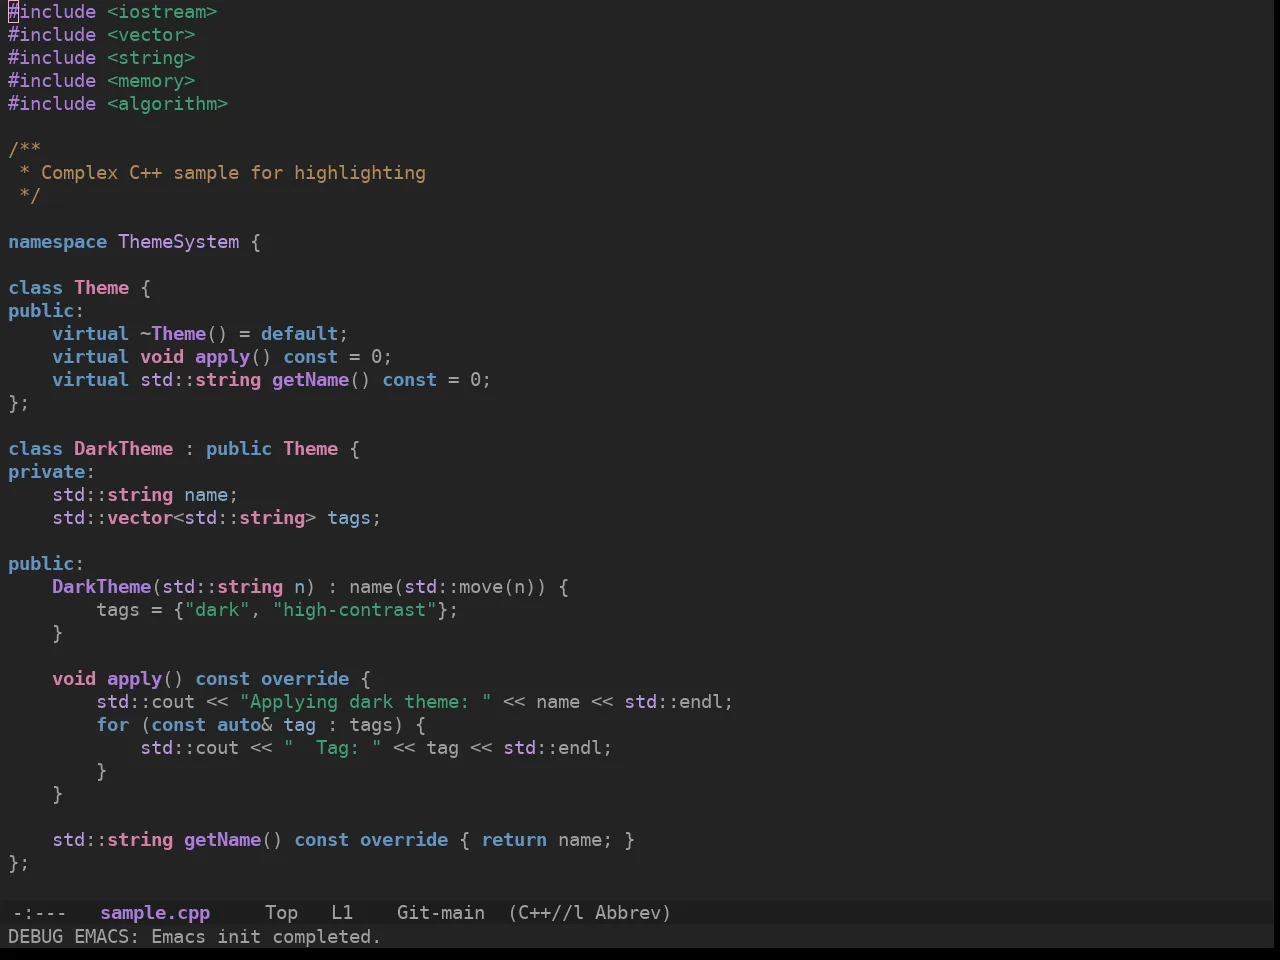Click the Top position indicator in mode line
The height and width of the screenshot is (960, 1280).
(281, 913)
